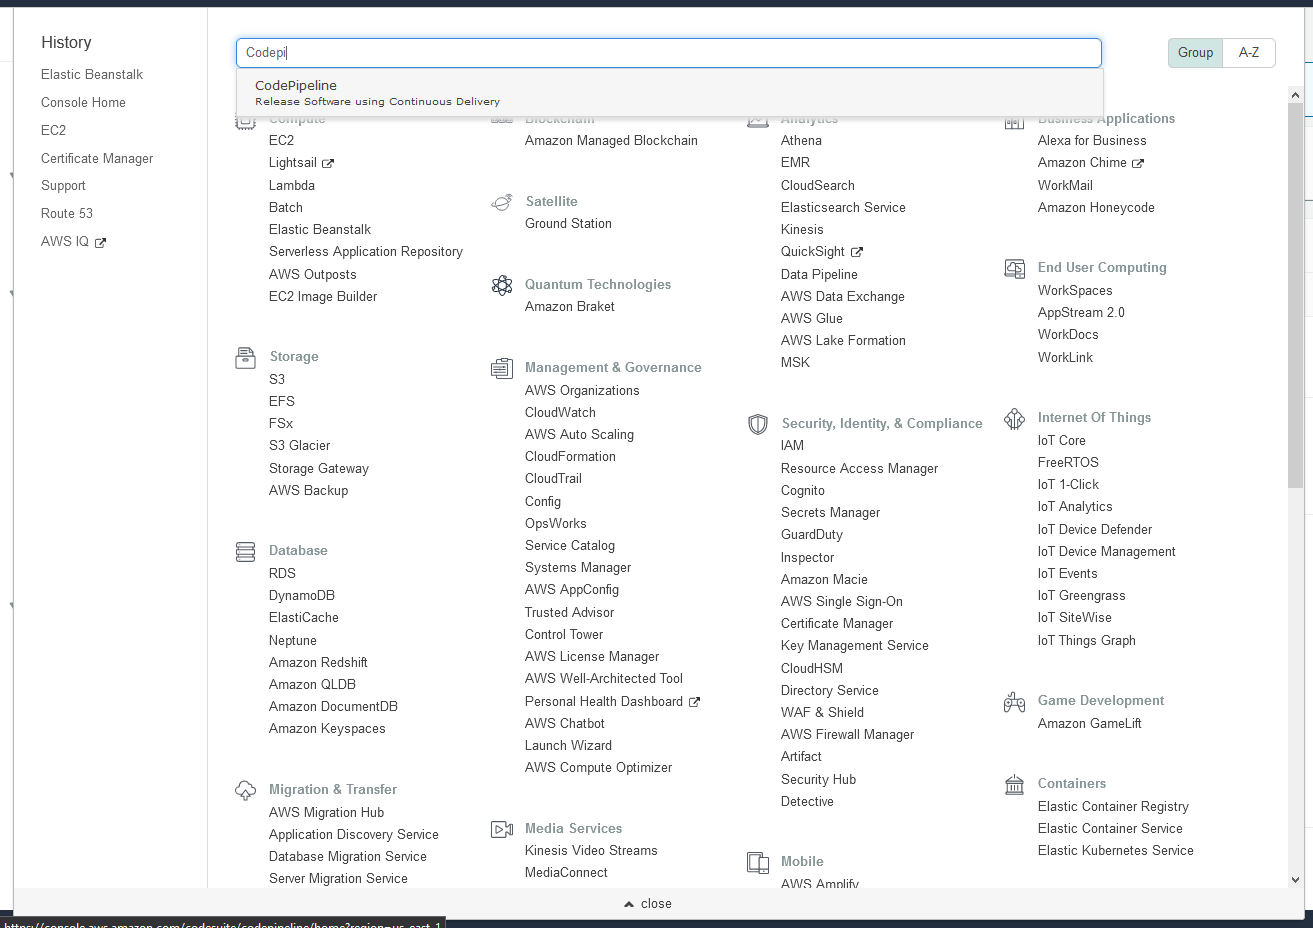1313x928 pixels.
Task: Click external link icon beside Amazon Chime
Action: click(1138, 163)
